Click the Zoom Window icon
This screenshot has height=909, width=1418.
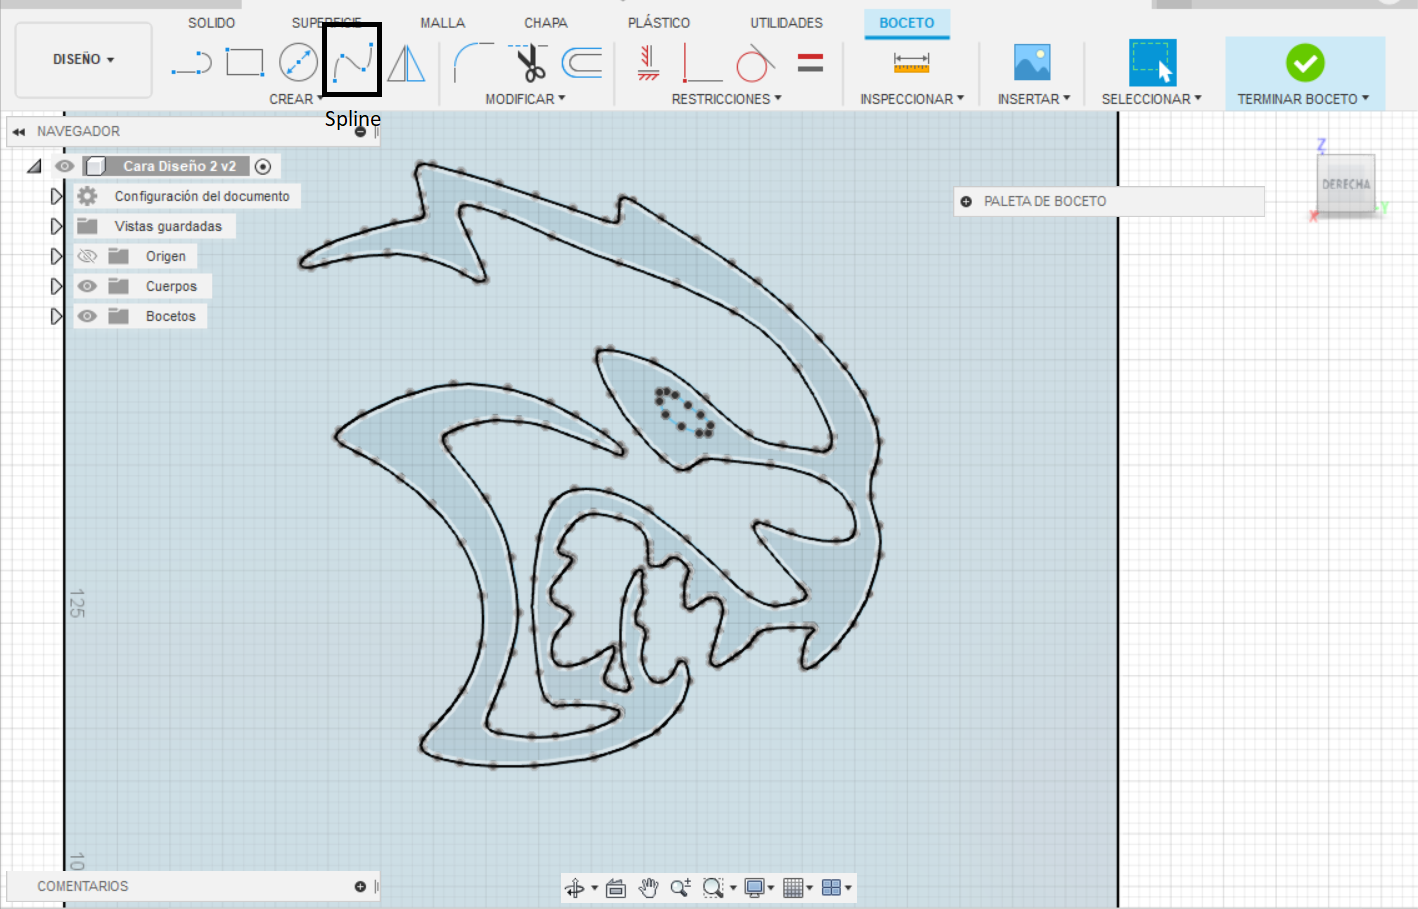pos(713,888)
